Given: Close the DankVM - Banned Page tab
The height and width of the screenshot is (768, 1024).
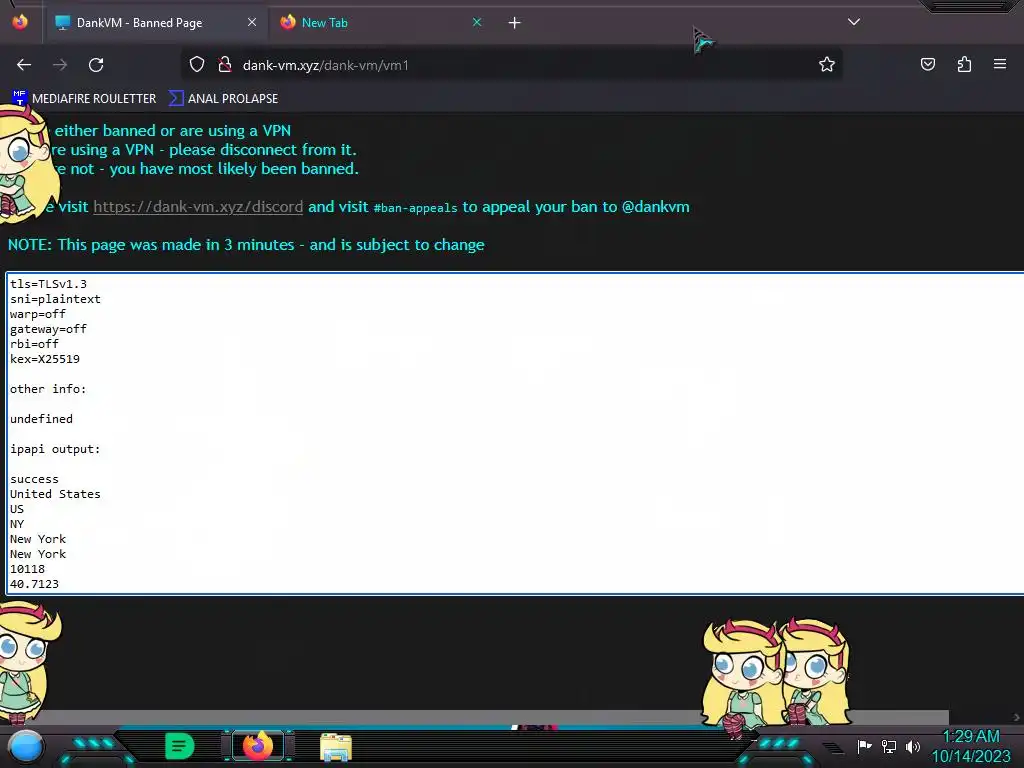Looking at the screenshot, I should (x=252, y=22).
